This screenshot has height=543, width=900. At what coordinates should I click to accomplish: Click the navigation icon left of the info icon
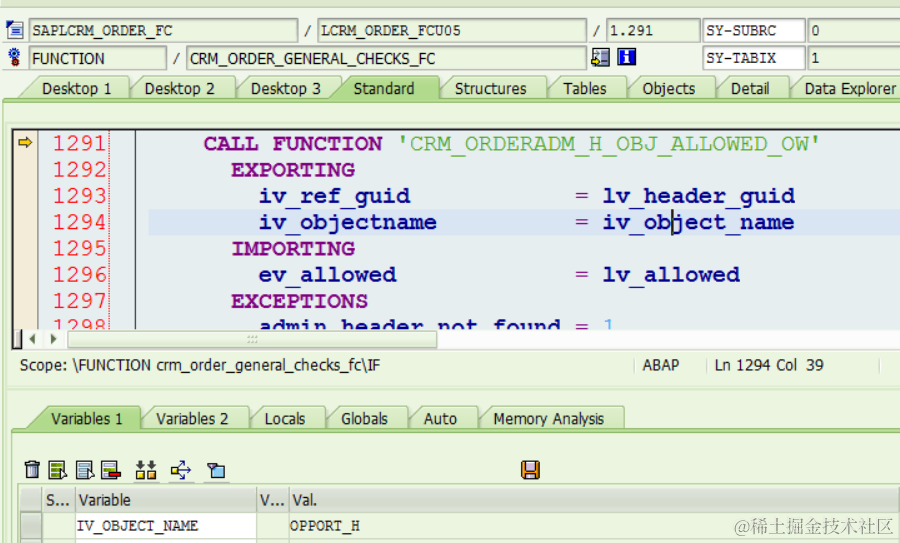pos(600,57)
